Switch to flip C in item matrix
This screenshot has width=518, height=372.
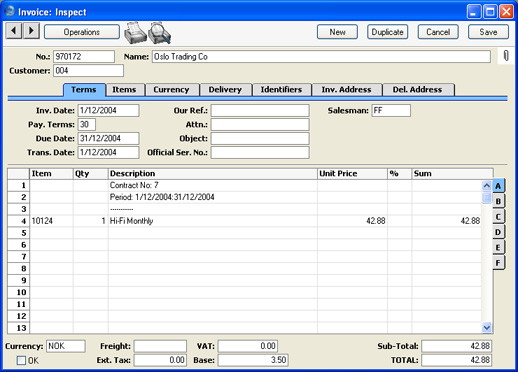498,217
